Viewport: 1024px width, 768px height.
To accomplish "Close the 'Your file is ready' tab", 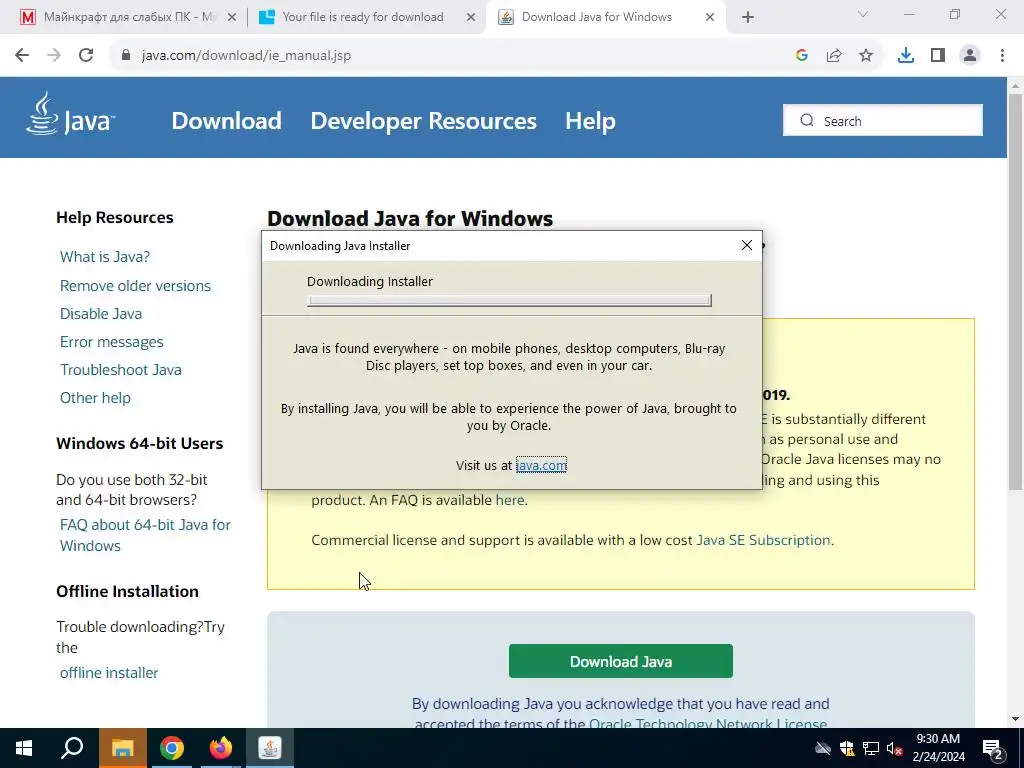I will 471,18.
